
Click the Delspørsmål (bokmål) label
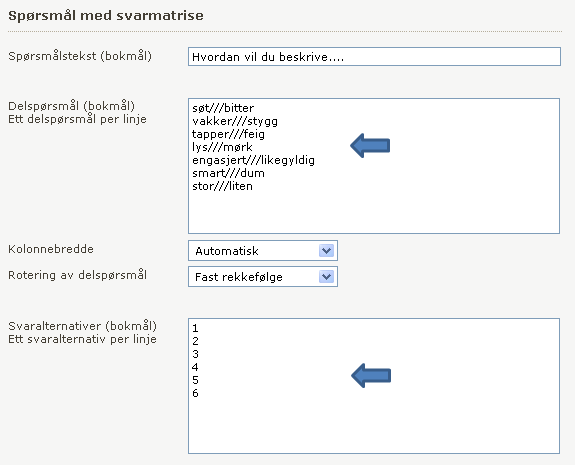tap(72, 106)
